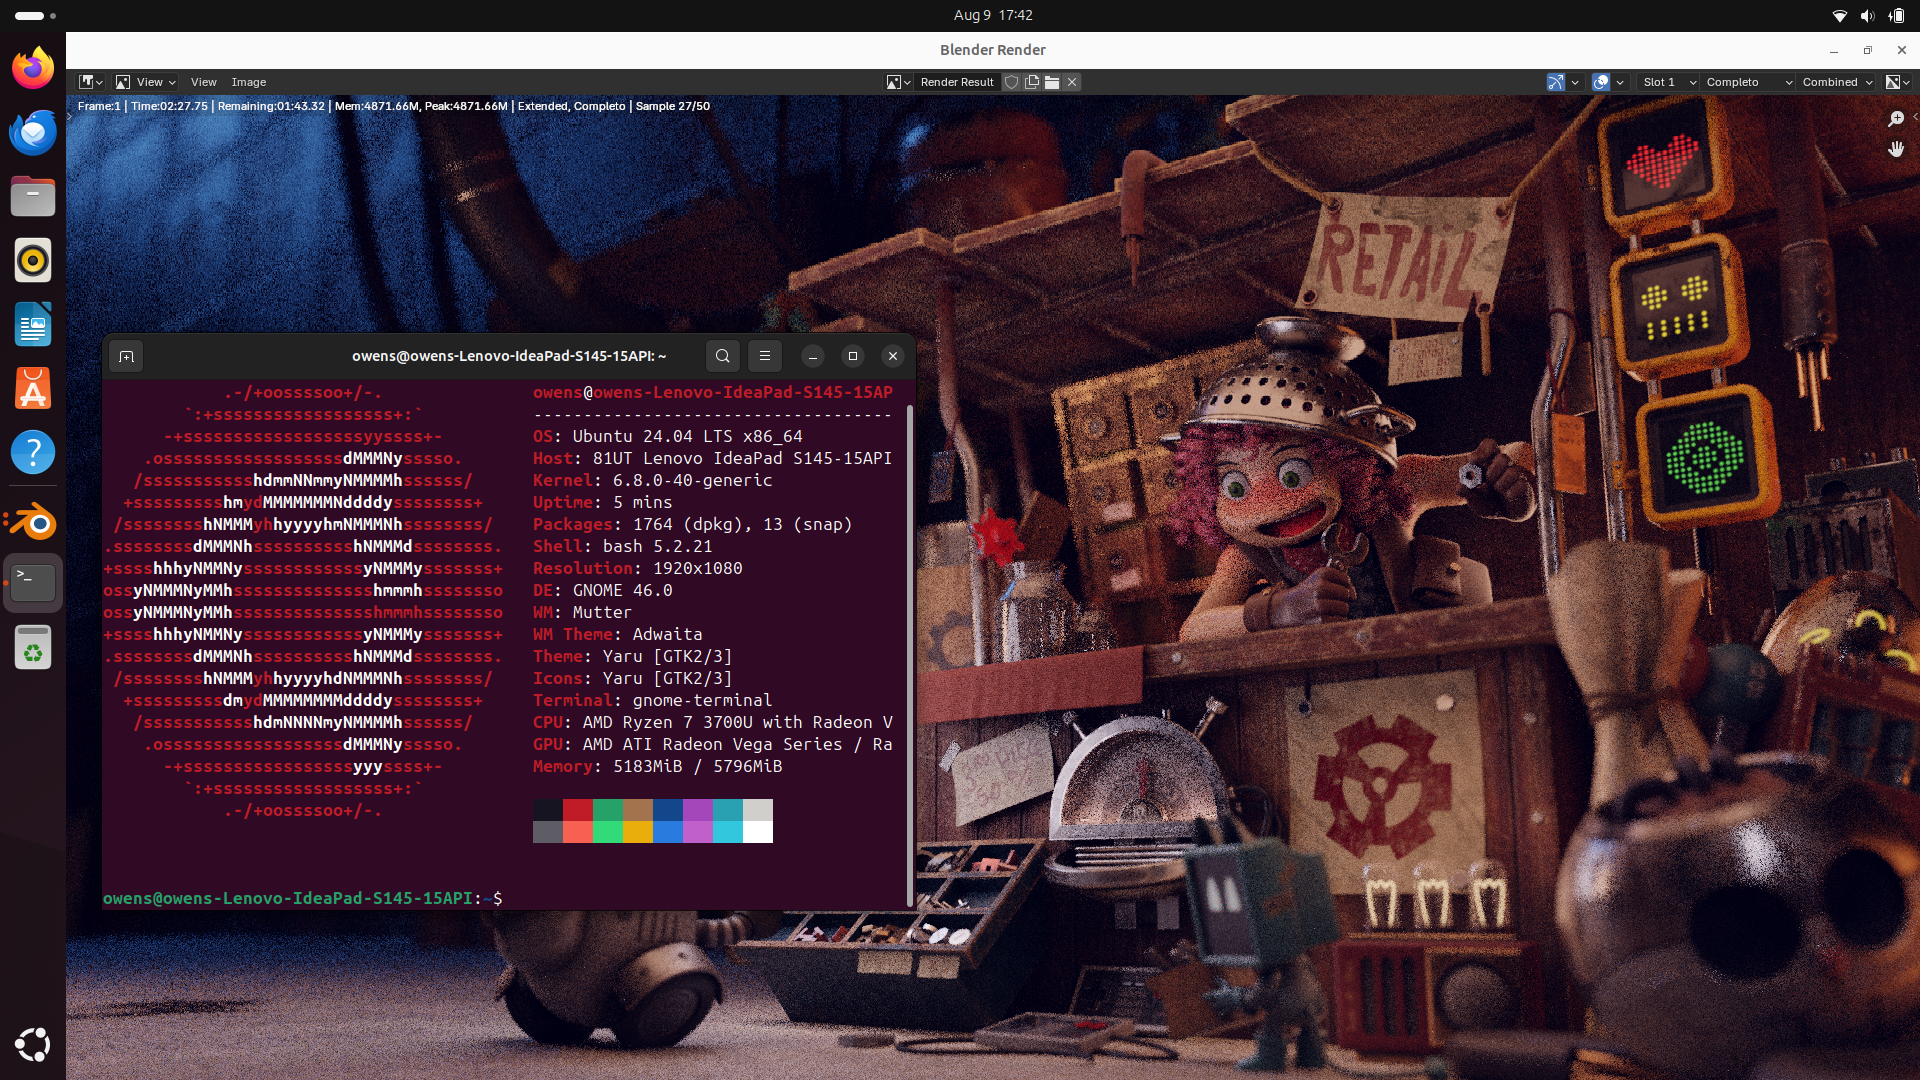Open the clock showing Aug 9 17:42
Image resolution: width=1920 pixels, height=1080 pixels.
click(993, 15)
